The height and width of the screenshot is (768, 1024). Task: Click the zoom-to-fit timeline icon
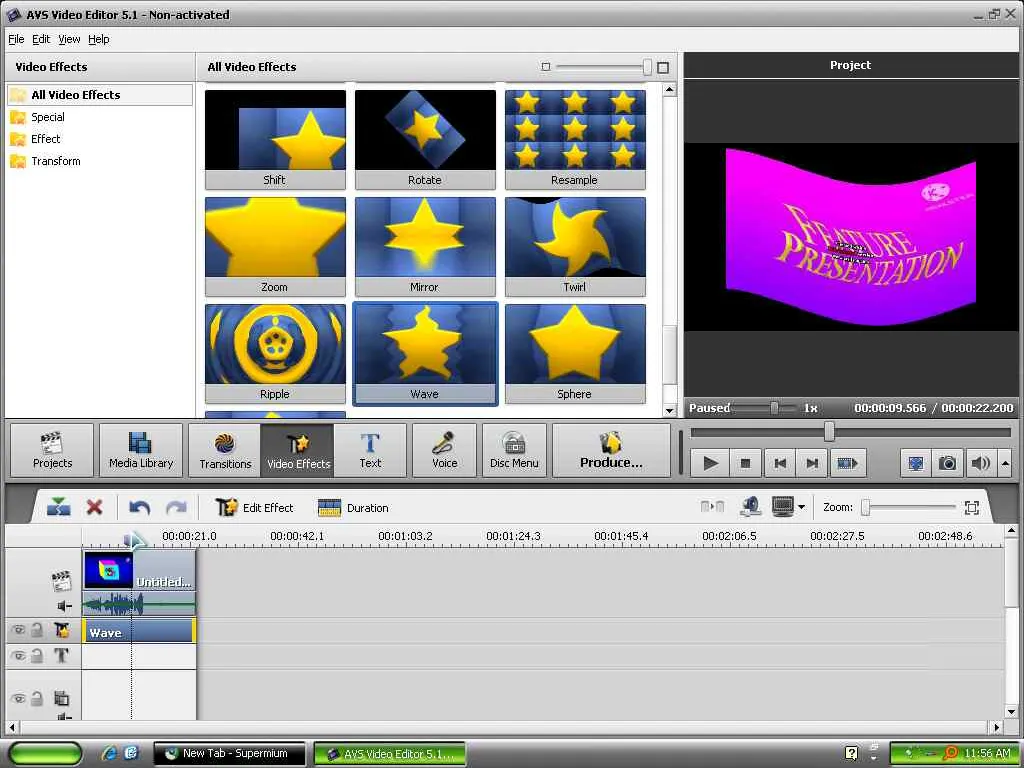point(972,507)
